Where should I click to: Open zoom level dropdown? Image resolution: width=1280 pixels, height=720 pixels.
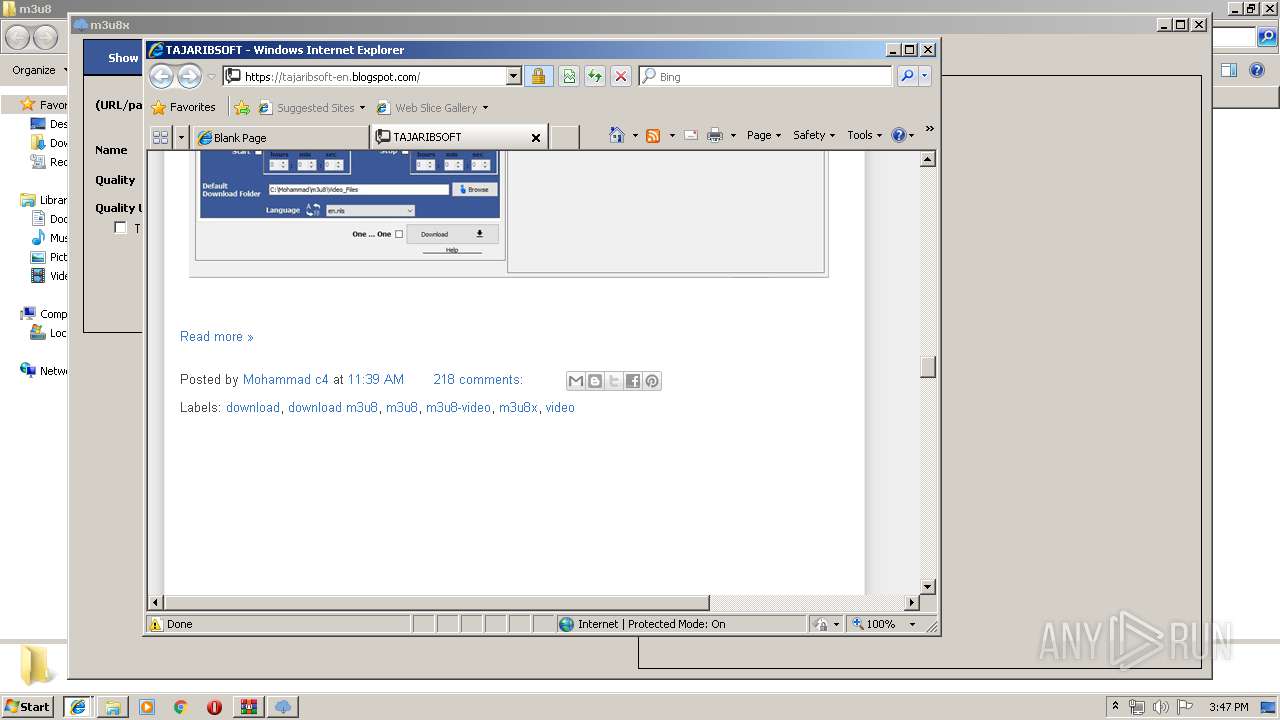tap(912, 624)
